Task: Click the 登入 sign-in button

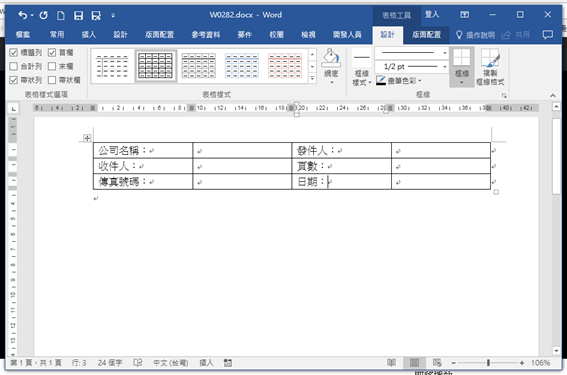Action: (432, 14)
